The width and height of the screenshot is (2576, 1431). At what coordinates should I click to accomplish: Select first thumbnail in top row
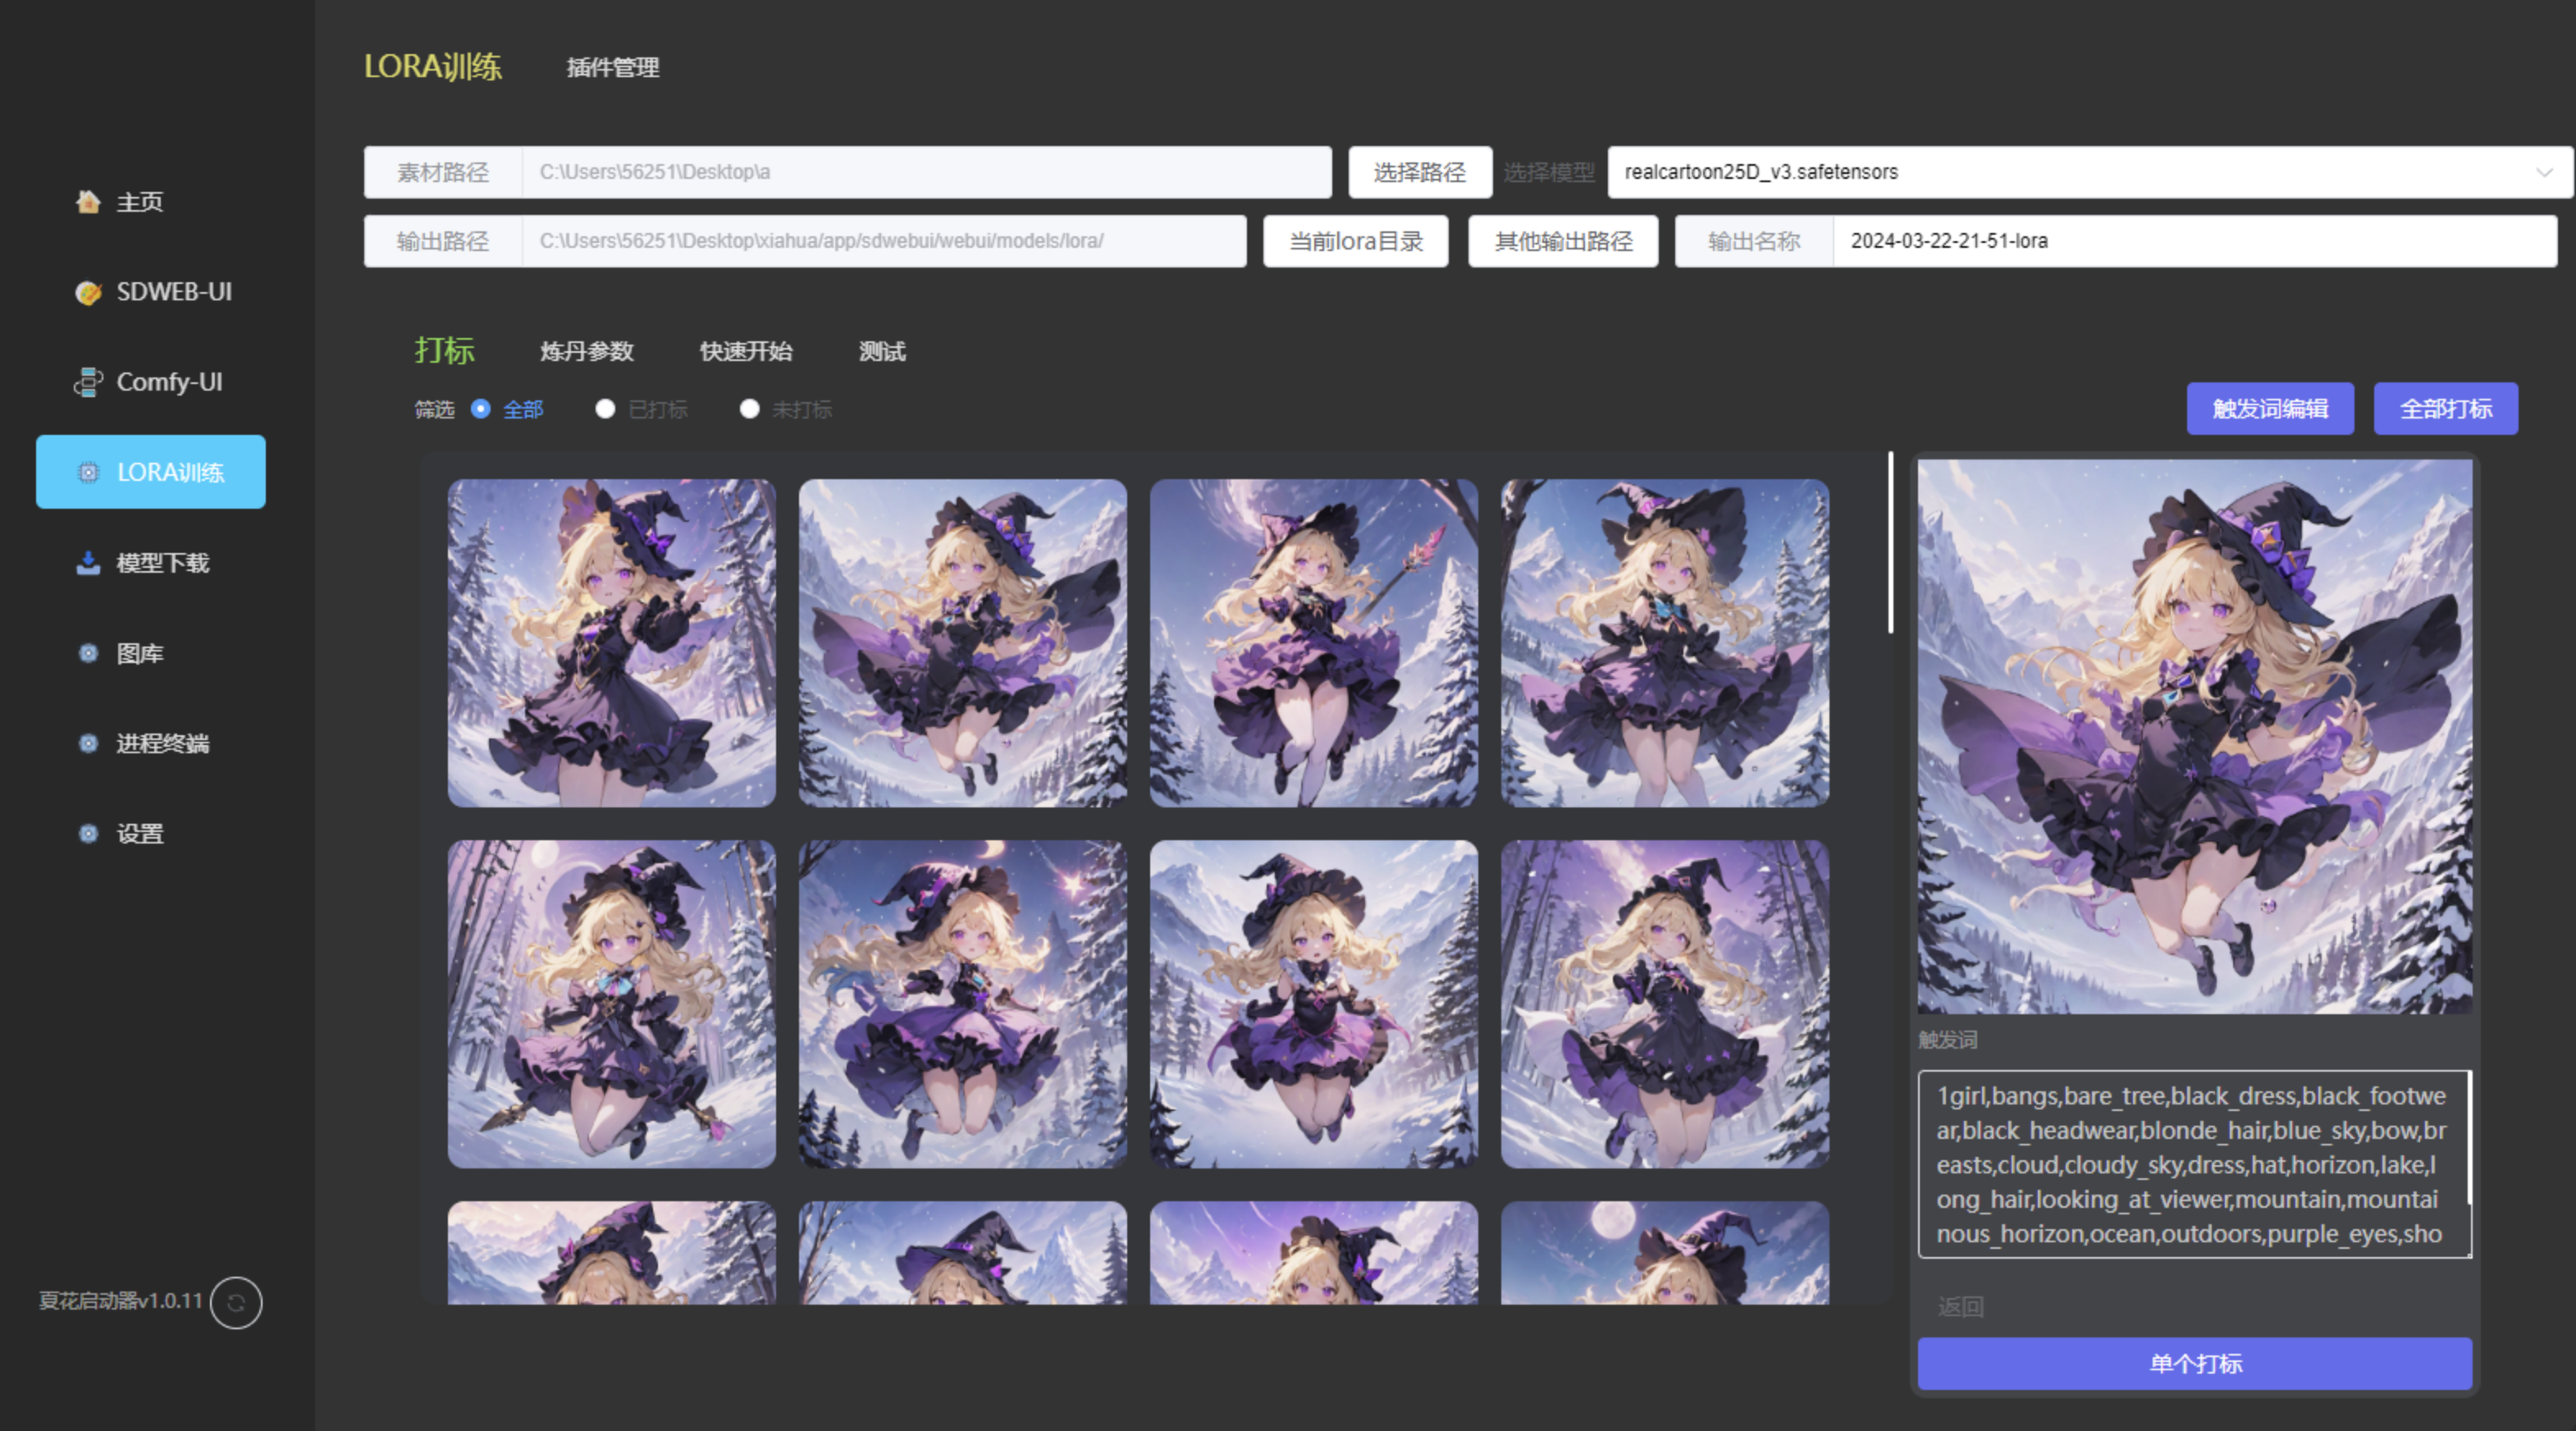click(x=612, y=643)
